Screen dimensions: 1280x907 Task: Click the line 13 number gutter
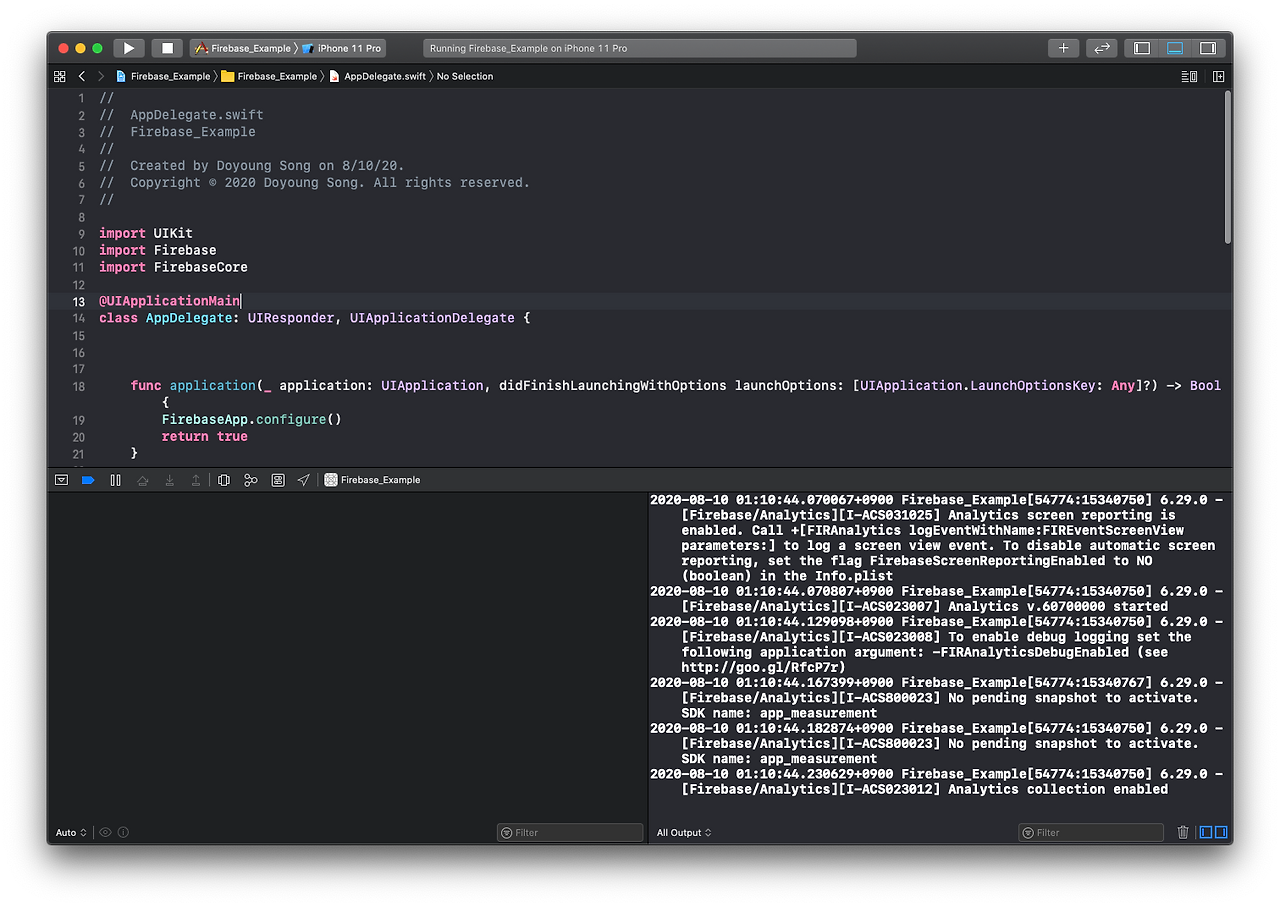[x=79, y=301]
